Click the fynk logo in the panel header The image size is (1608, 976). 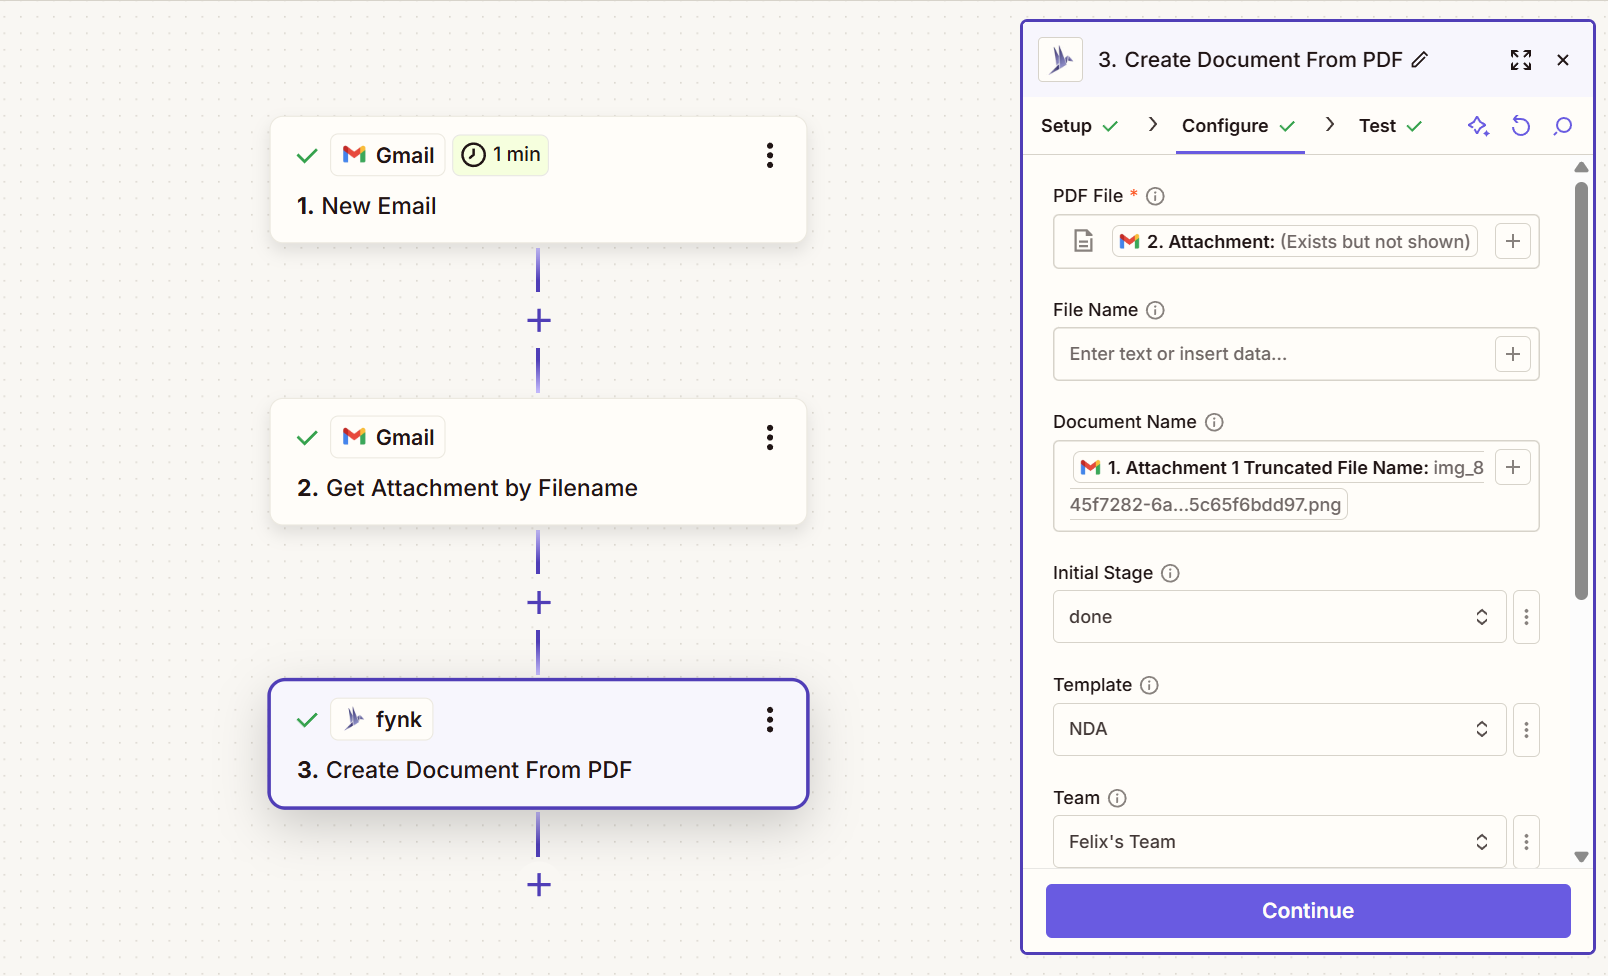pos(1060,59)
